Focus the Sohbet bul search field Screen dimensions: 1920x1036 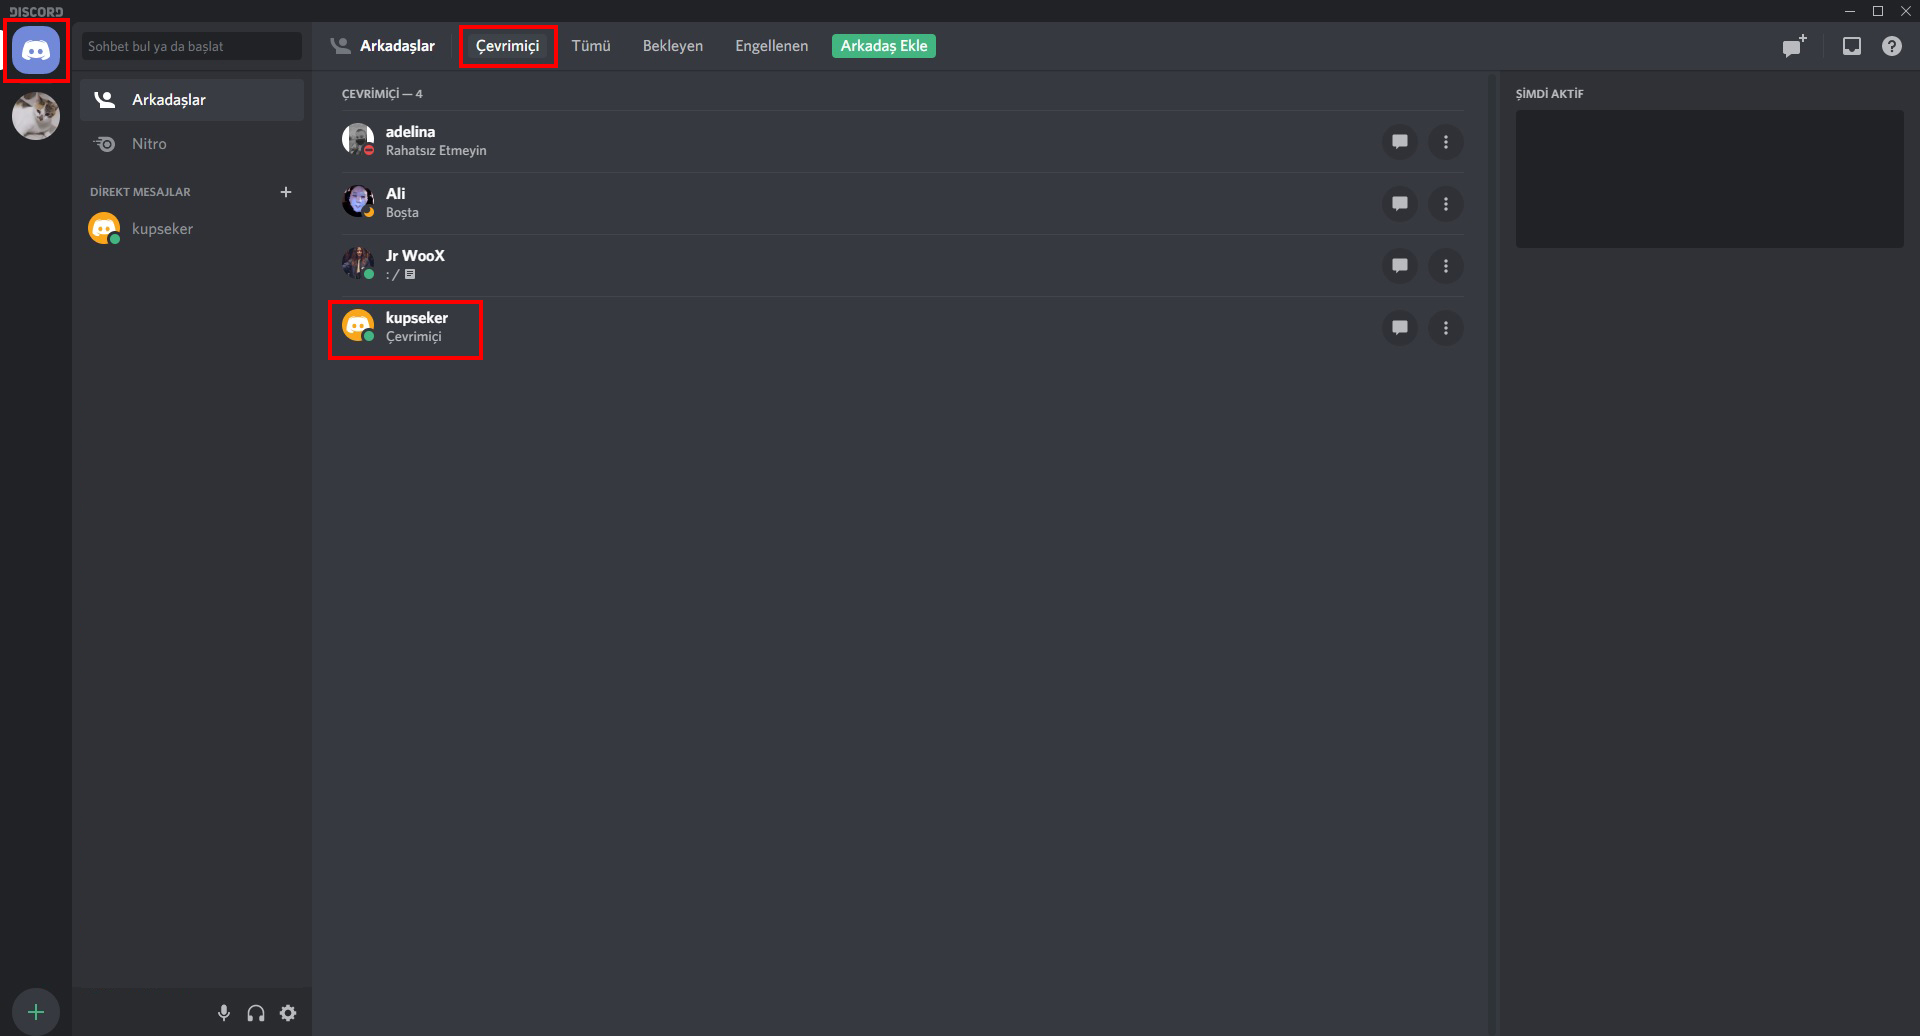click(x=191, y=46)
